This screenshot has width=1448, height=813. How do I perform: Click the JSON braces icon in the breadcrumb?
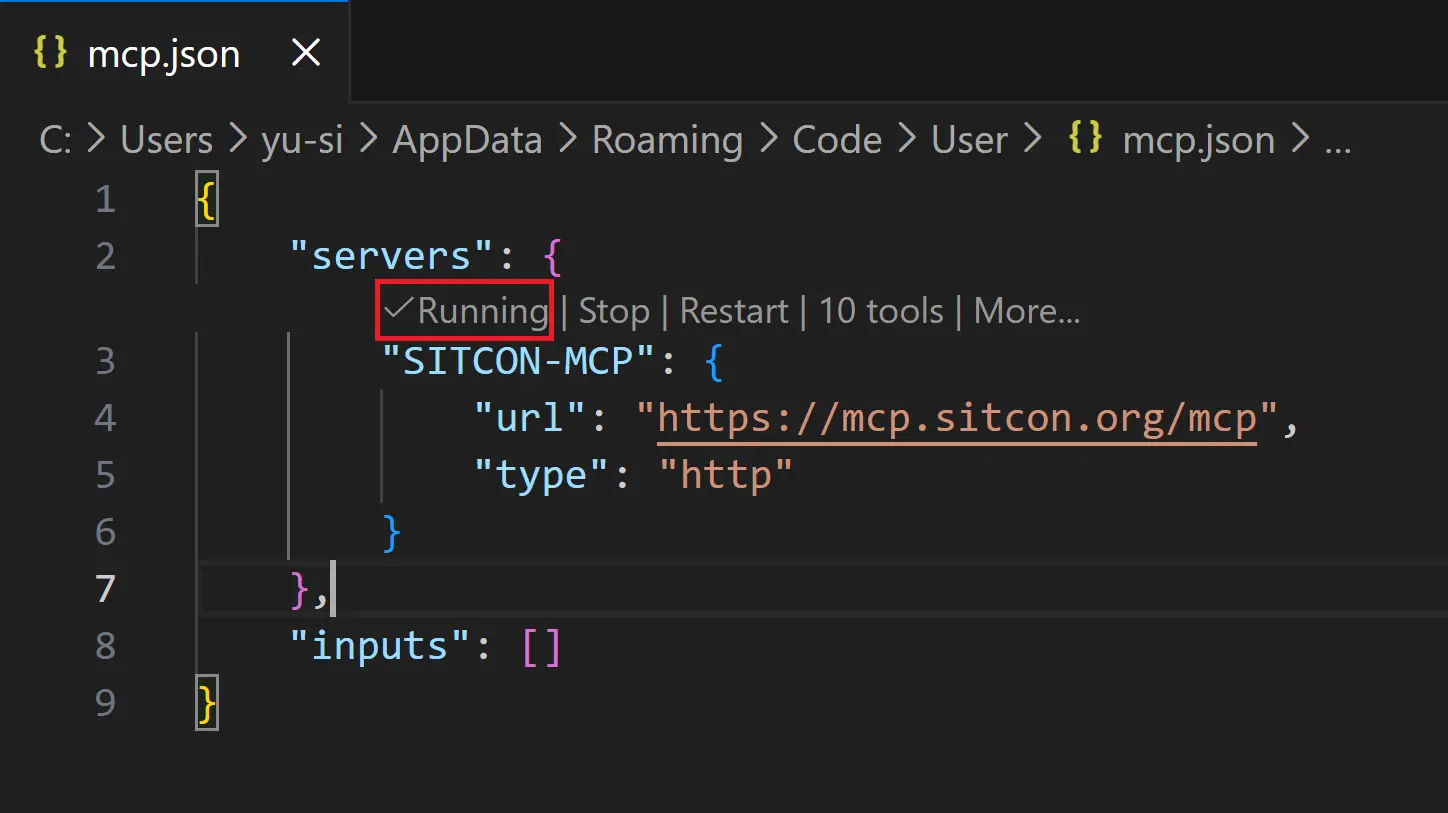coord(1085,140)
